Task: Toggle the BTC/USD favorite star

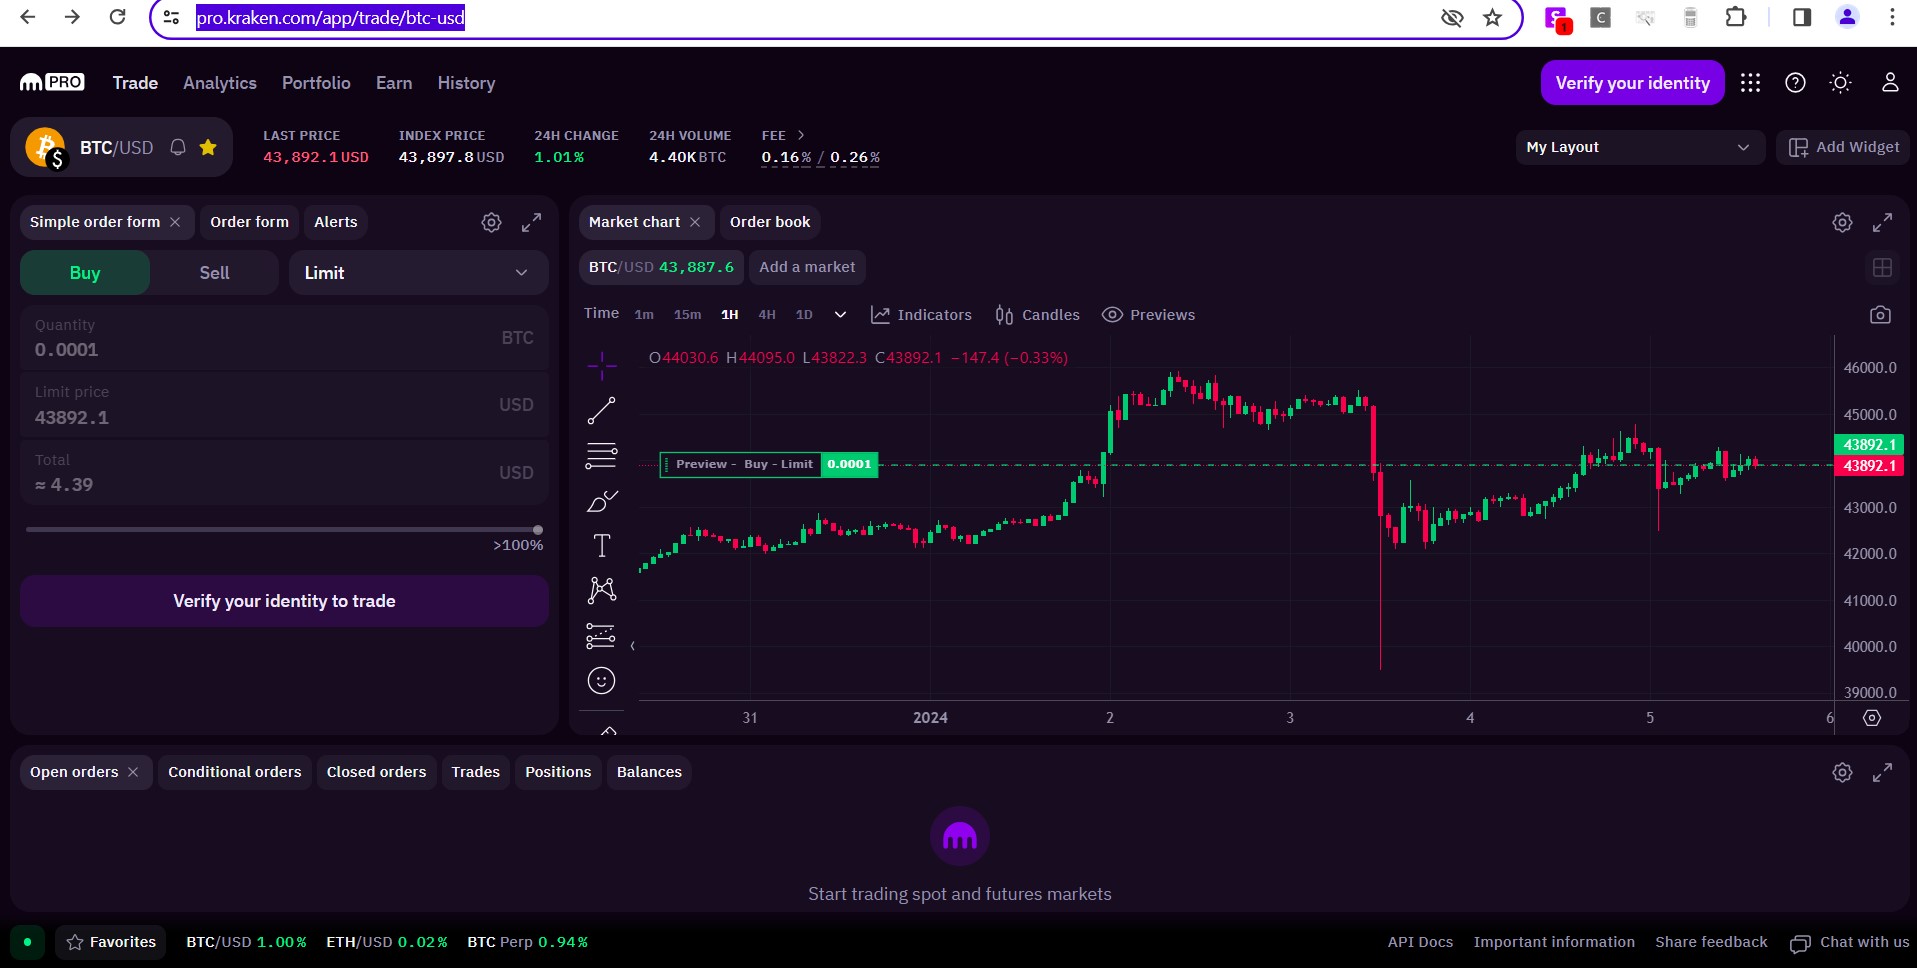Action: [x=208, y=147]
